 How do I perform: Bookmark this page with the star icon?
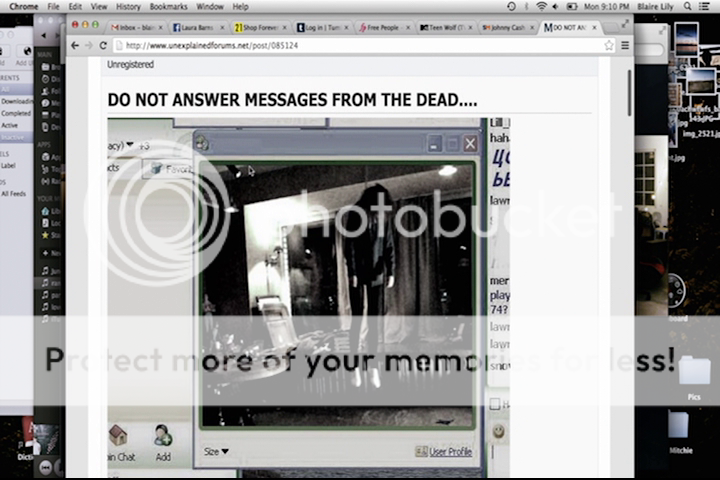pos(608,45)
